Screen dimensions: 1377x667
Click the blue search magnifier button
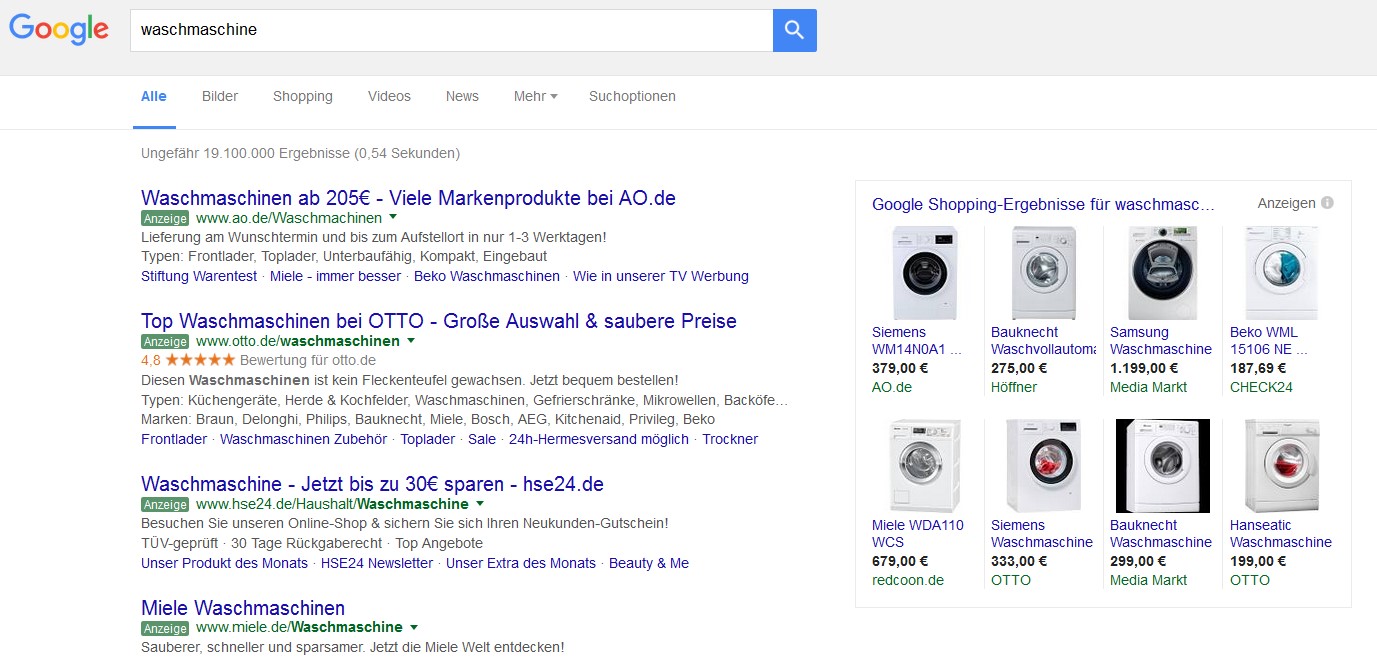click(795, 30)
